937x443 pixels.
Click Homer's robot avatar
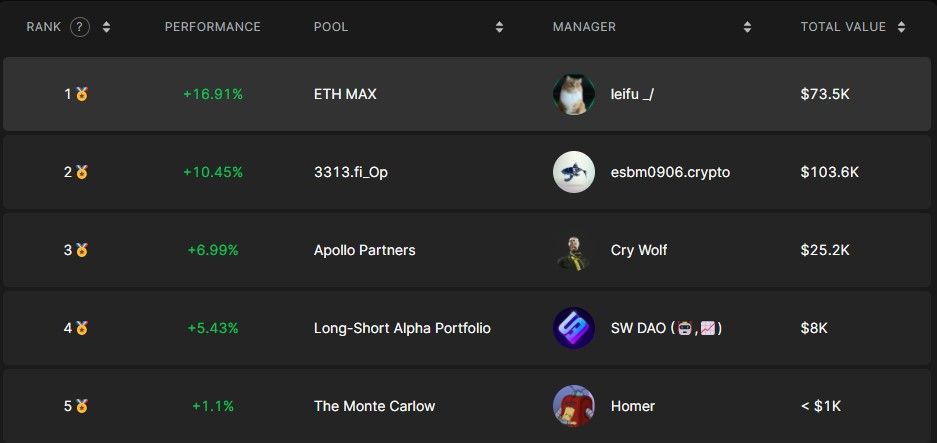click(574, 406)
